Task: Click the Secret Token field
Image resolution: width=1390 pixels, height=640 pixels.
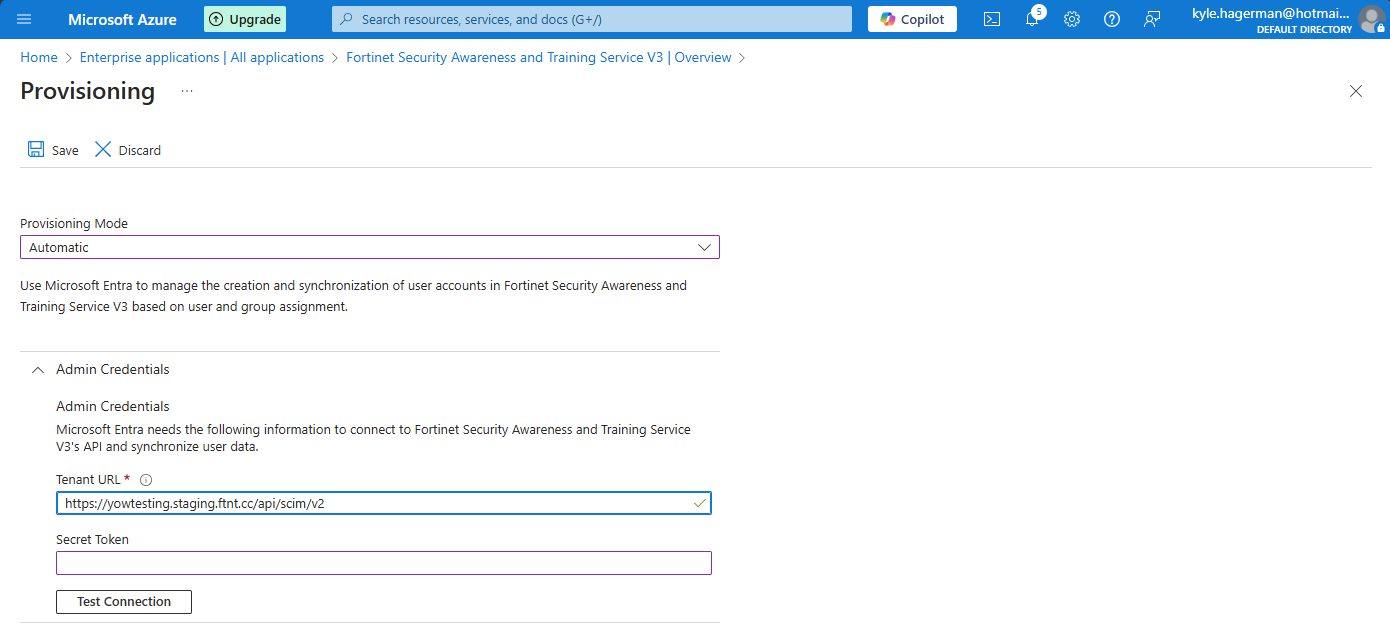Action: coord(384,563)
